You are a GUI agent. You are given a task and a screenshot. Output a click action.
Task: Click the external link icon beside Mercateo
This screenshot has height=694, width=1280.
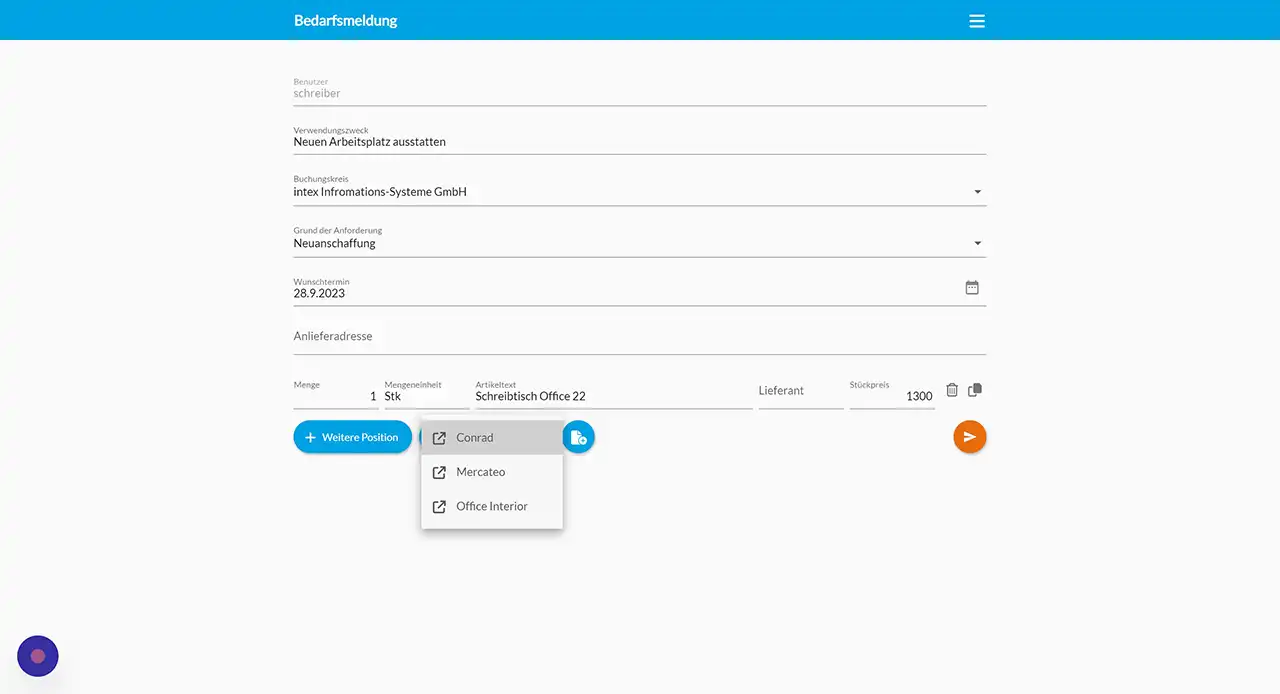tap(439, 472)
